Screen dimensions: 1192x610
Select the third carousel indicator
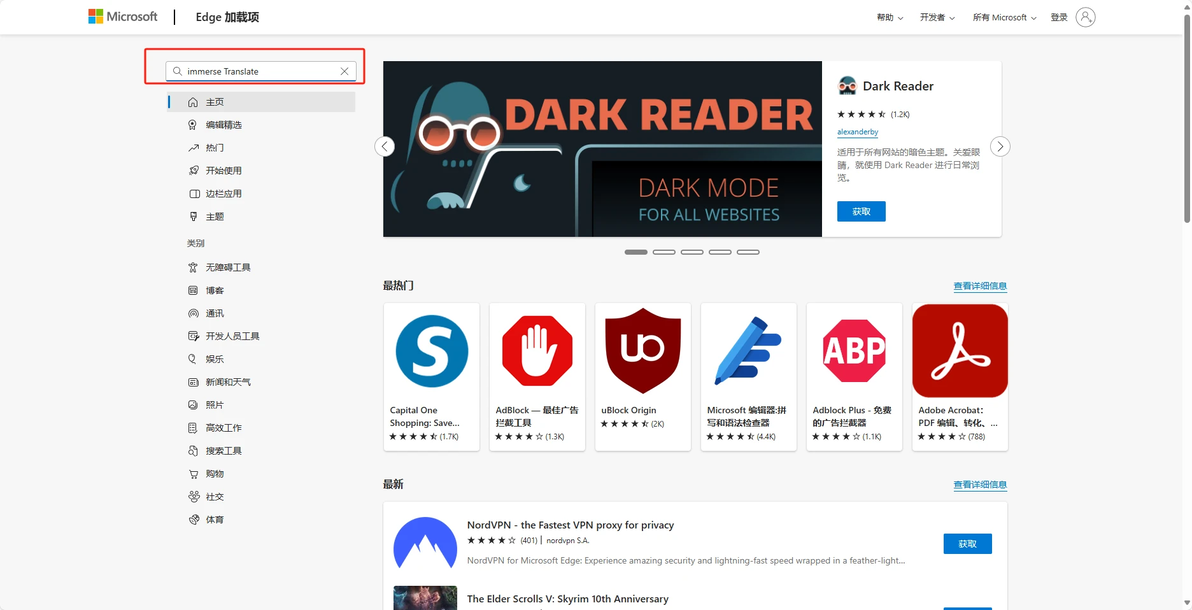click(692, 252)
